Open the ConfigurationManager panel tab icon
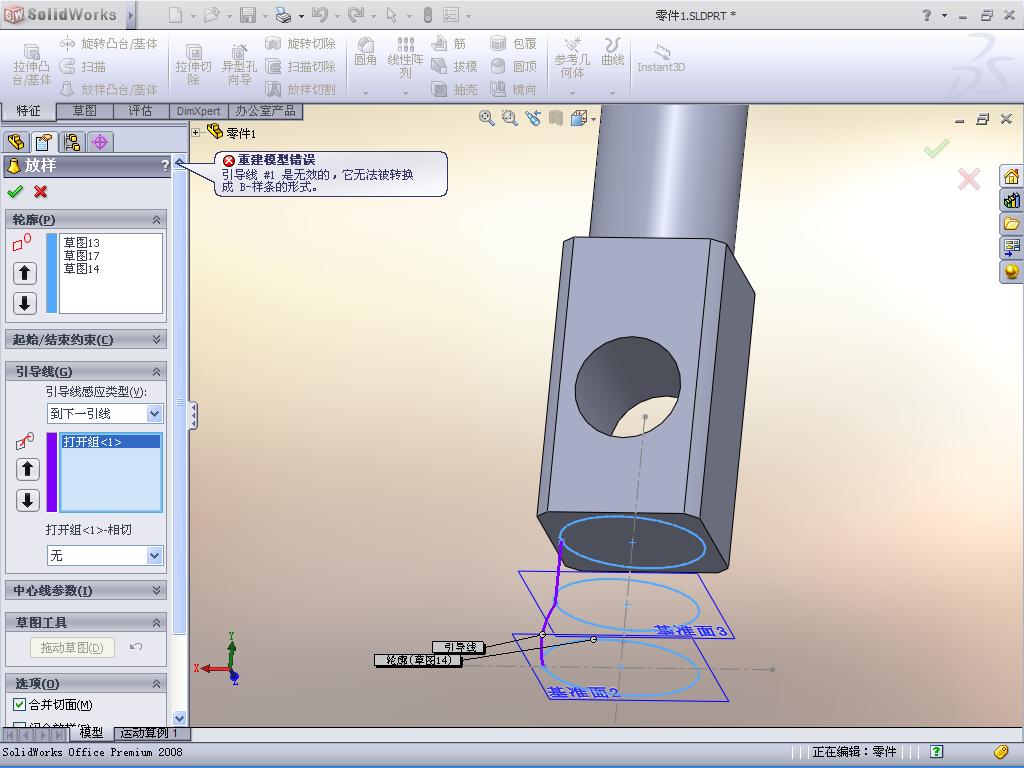The image size is (1024, 768). tap(71, 142)
